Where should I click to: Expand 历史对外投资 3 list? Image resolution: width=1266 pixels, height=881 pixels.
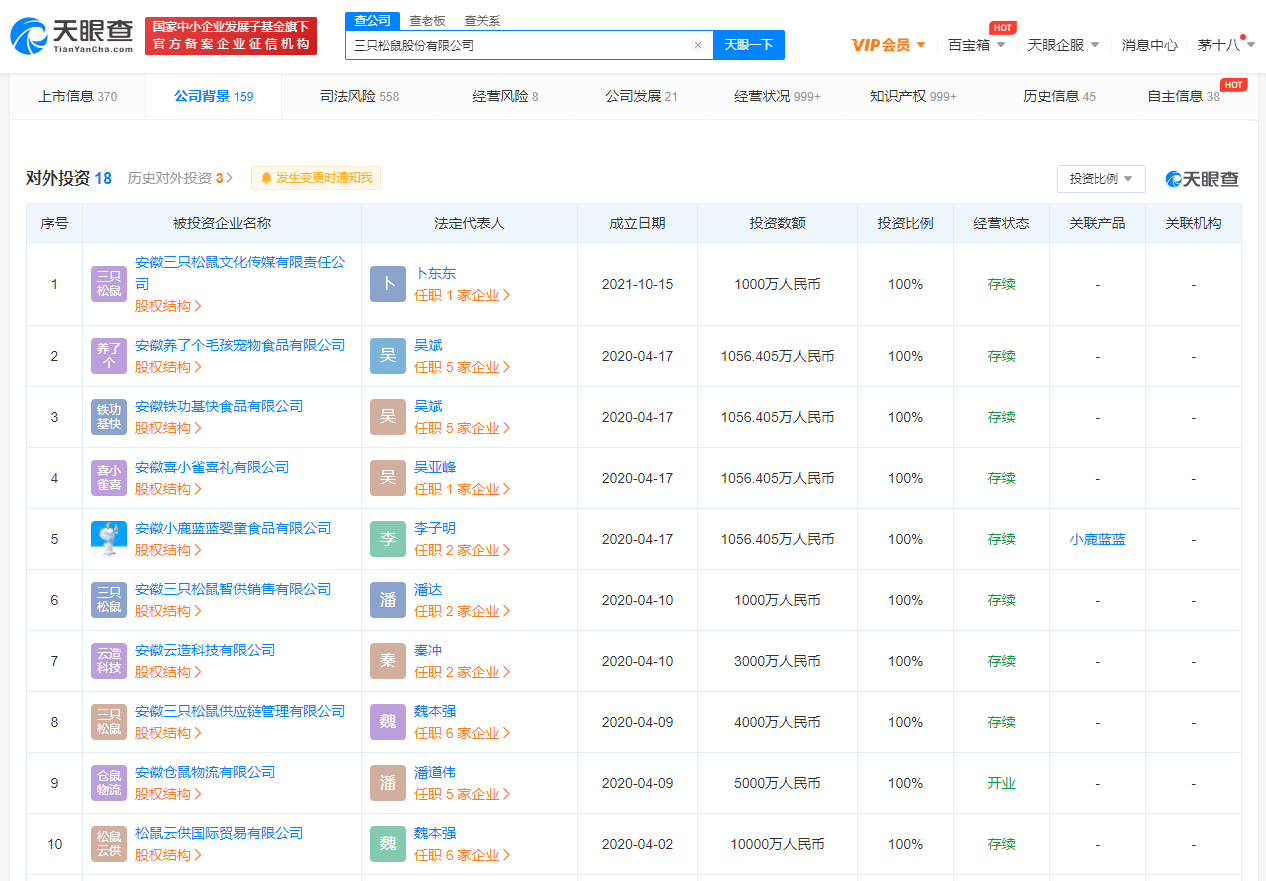click(180, 178)
